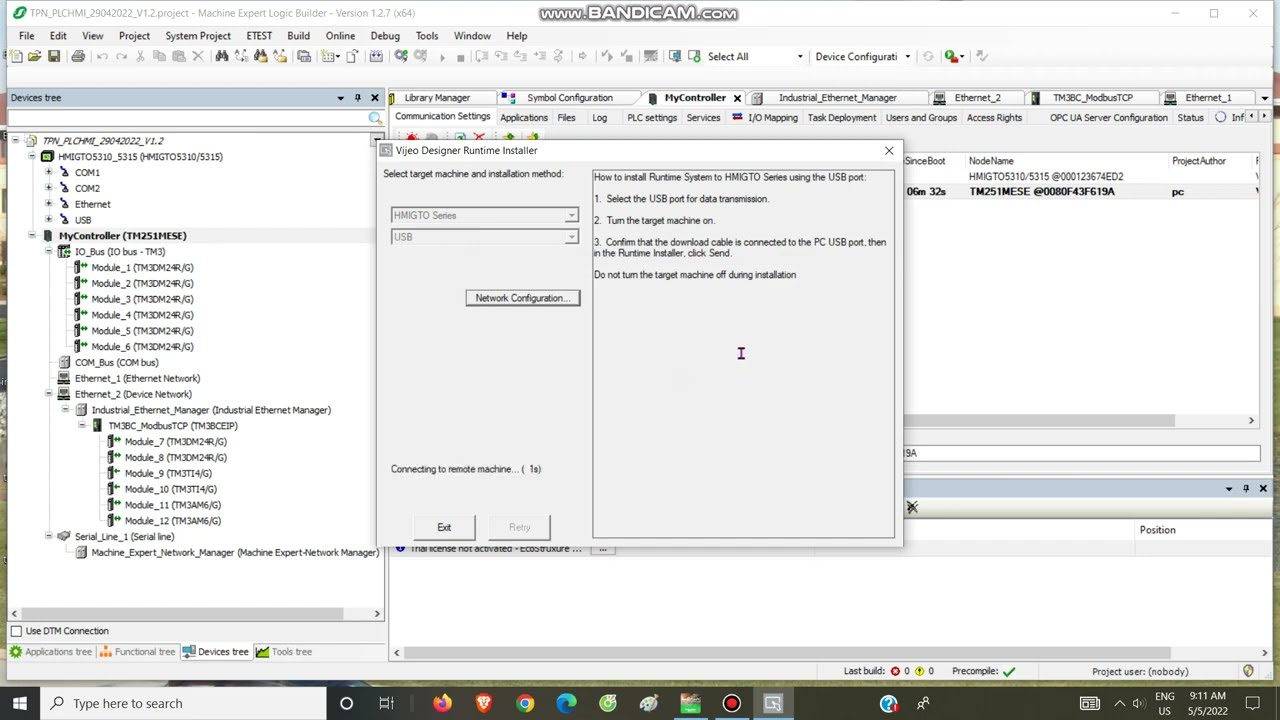Open the Project menu
The height and width of the screenshot is (720, 1280).
(134, 36)
